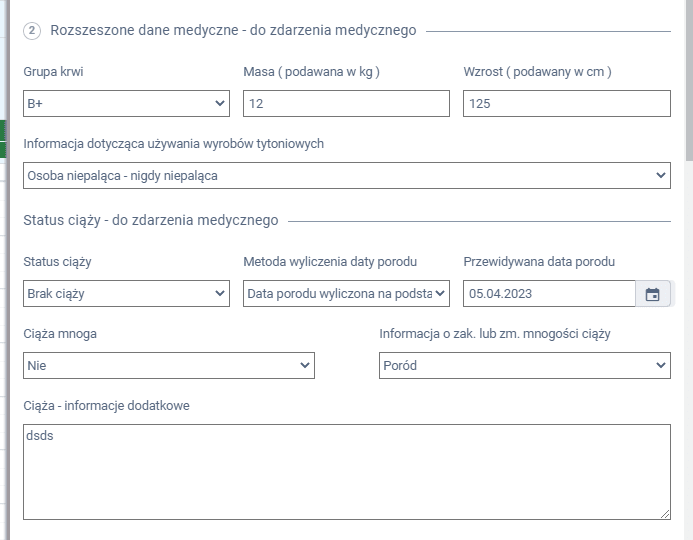Click the step 2 circle icon
Viewport: 693px width, 540px height.
coord(32,31)
